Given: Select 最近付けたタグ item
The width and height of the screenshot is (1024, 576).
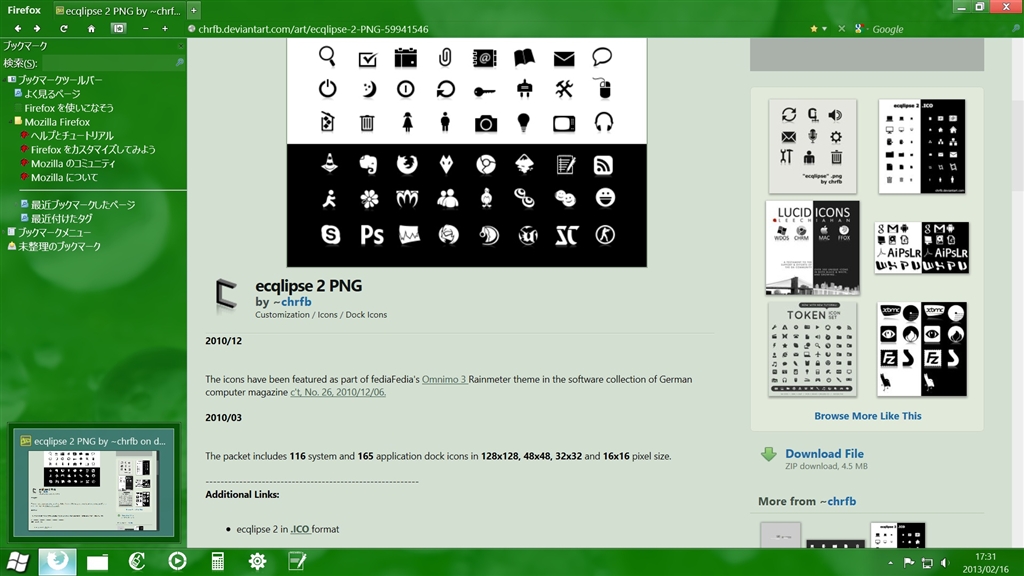Looking at the screenshot, I should 57,218.
